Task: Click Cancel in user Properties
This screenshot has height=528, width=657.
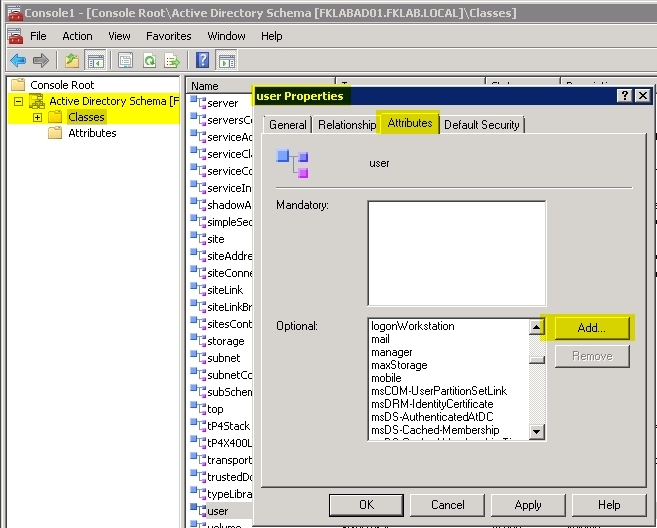Action: click(447, 505)
